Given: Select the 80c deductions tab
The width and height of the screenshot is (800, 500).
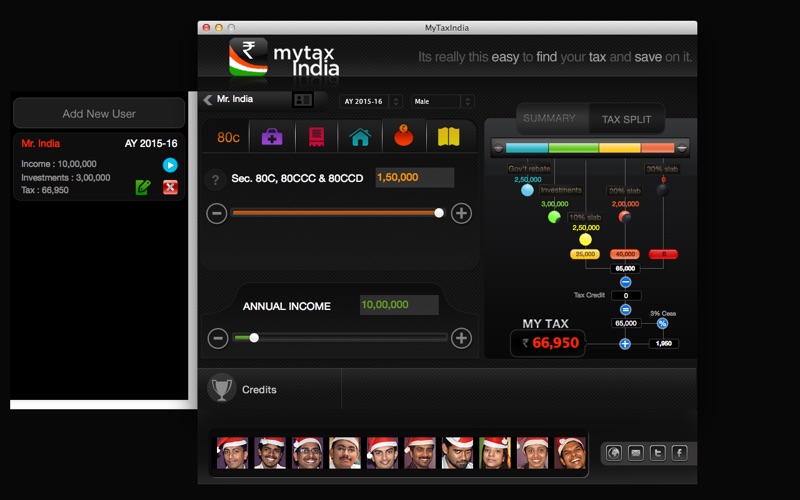Looking at the screenshot, I should click(x=228, y=137).
